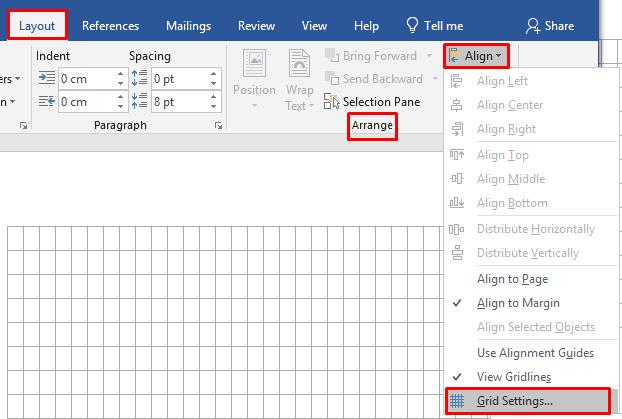The height and width of the screenshot is (419, 622).
Task: Click the Tell me lightbulb icon
Action: (x=412, y=25)
